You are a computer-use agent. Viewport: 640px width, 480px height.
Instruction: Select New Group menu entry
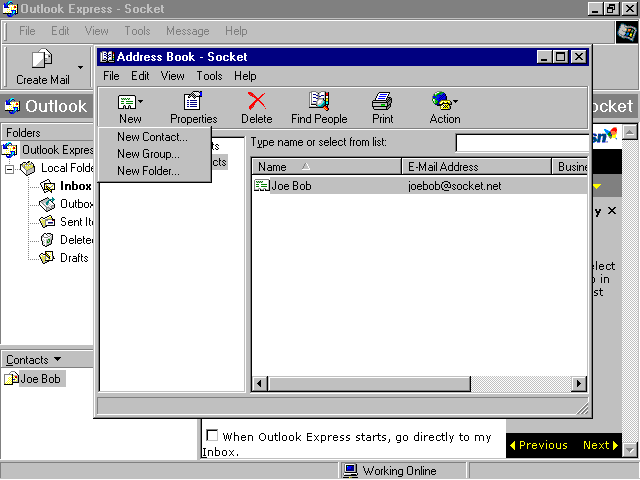pyautogui.click(x=148, y=154)
